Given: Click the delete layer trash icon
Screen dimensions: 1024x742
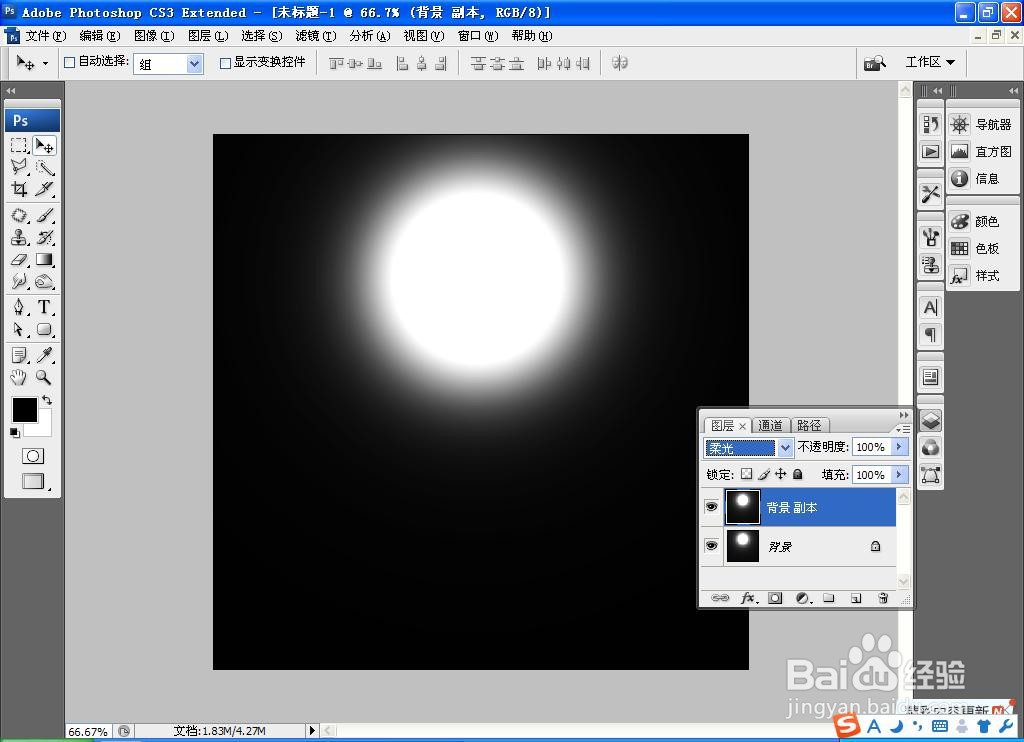Looking at the screenshot, I should [883, 598].
